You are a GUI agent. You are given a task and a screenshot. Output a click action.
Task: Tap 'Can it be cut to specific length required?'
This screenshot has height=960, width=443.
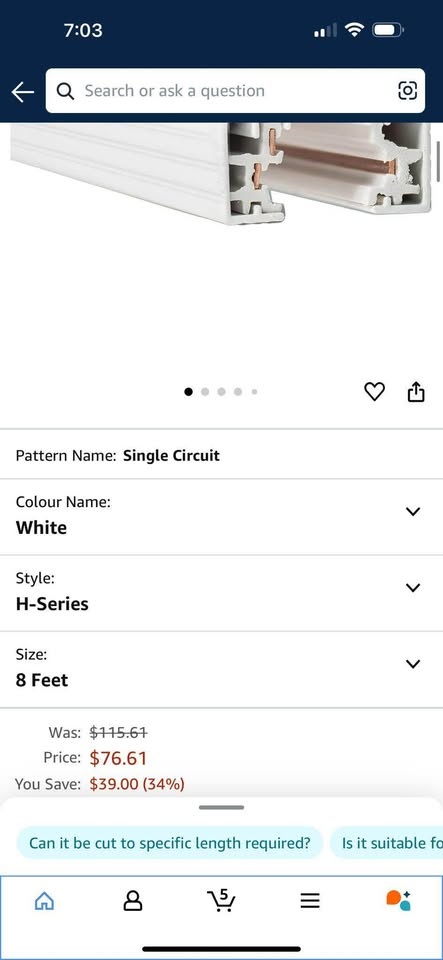169,843
